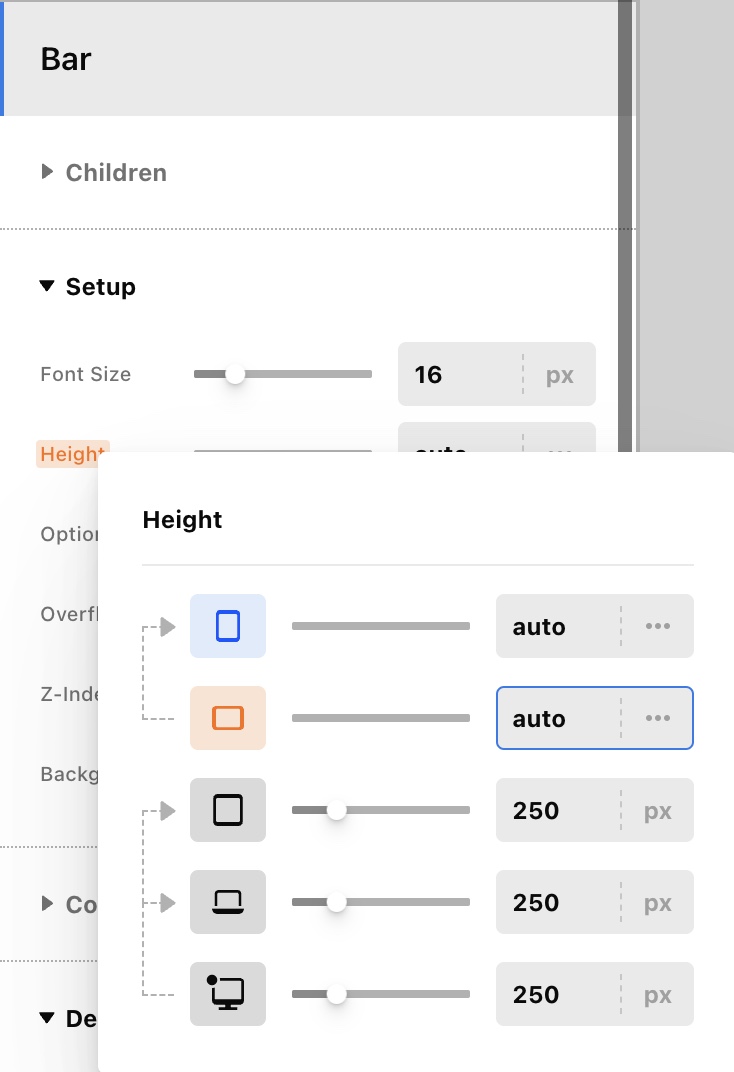Select the mobile portrait breakpoint icon

point(228,627)
